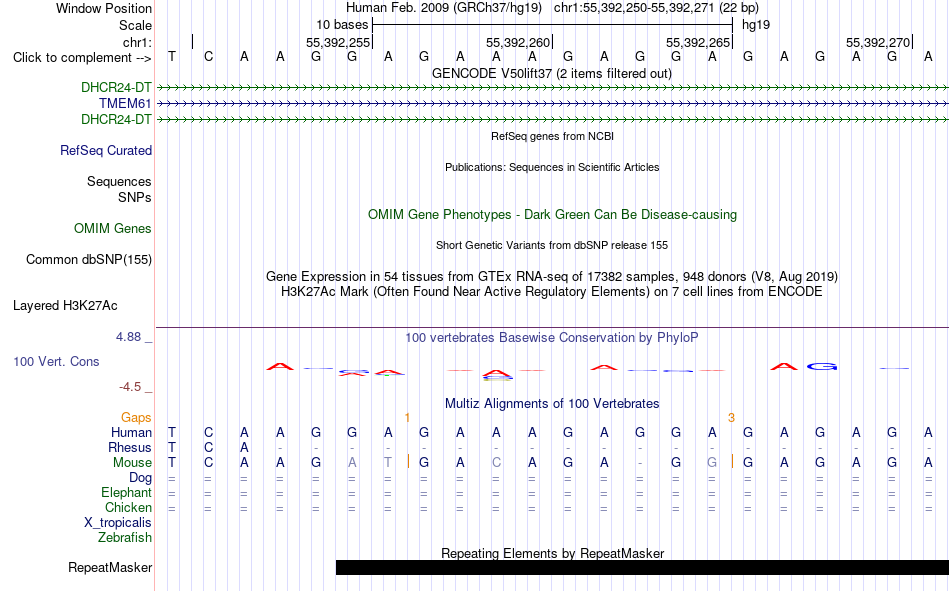Click '100 vertebrates Basewise Conservation by PhyloP' title

(552, 338)
